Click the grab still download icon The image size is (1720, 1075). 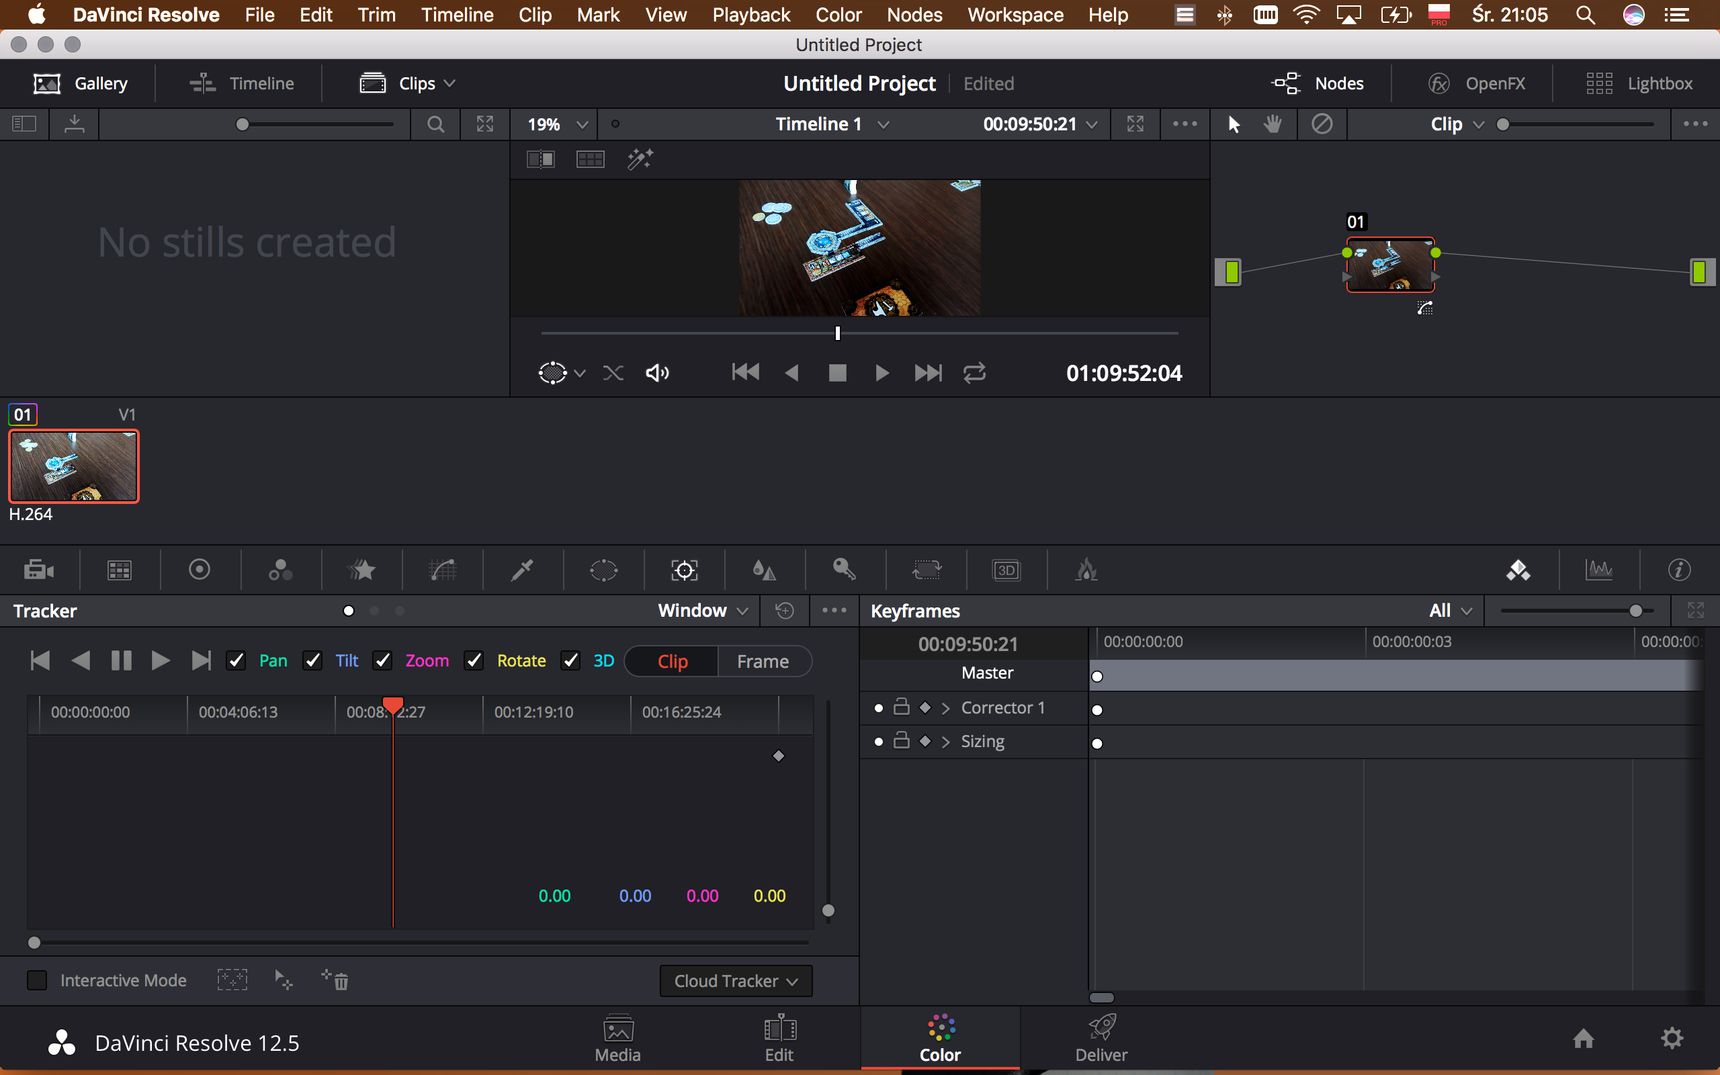[74, 124]
